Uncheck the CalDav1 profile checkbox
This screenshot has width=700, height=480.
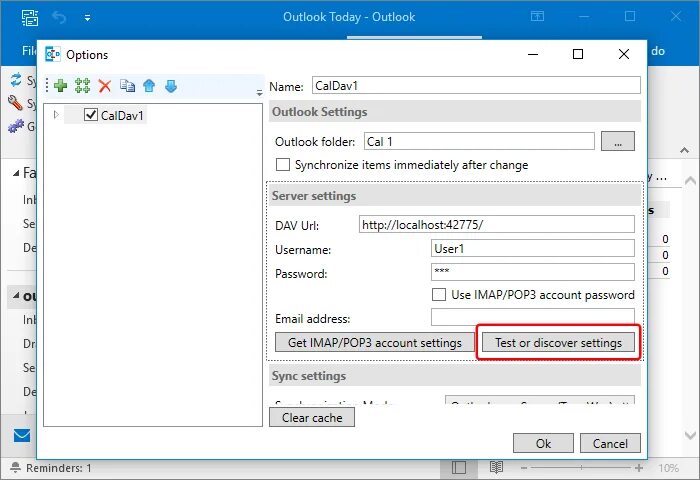coord(91,115)
